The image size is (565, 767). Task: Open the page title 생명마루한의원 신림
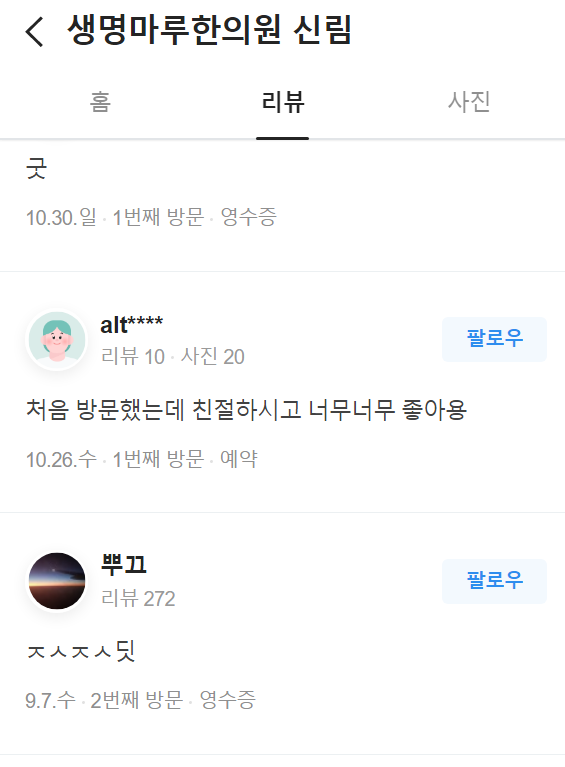[x=209, y=30]
